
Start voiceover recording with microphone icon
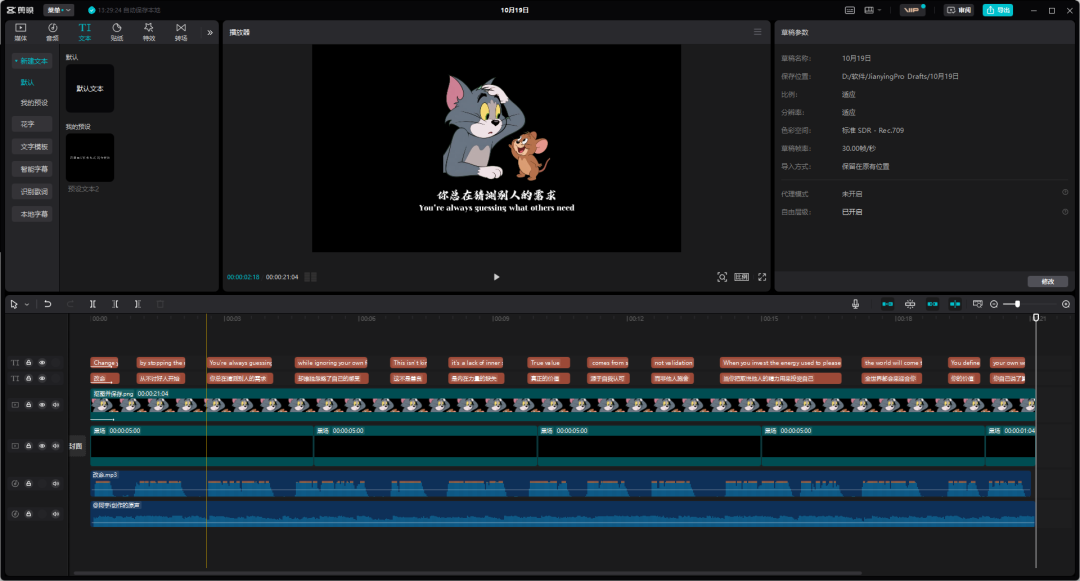(855, 304)
